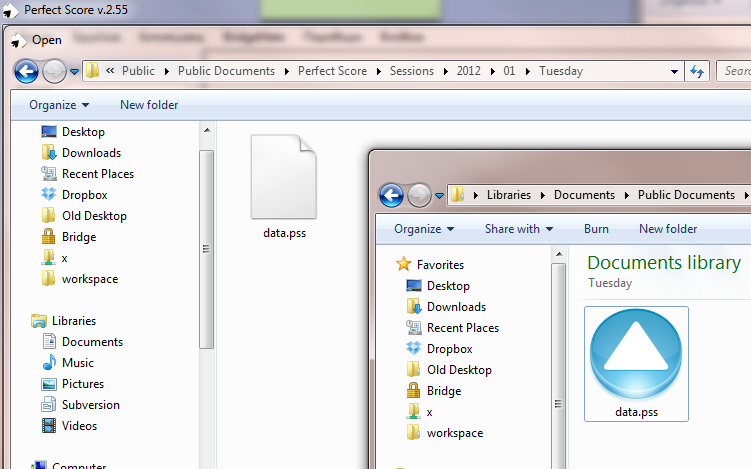Select Old Desktop in Open dialog sidebar
751x469 pixels.
tap(84, 216)
